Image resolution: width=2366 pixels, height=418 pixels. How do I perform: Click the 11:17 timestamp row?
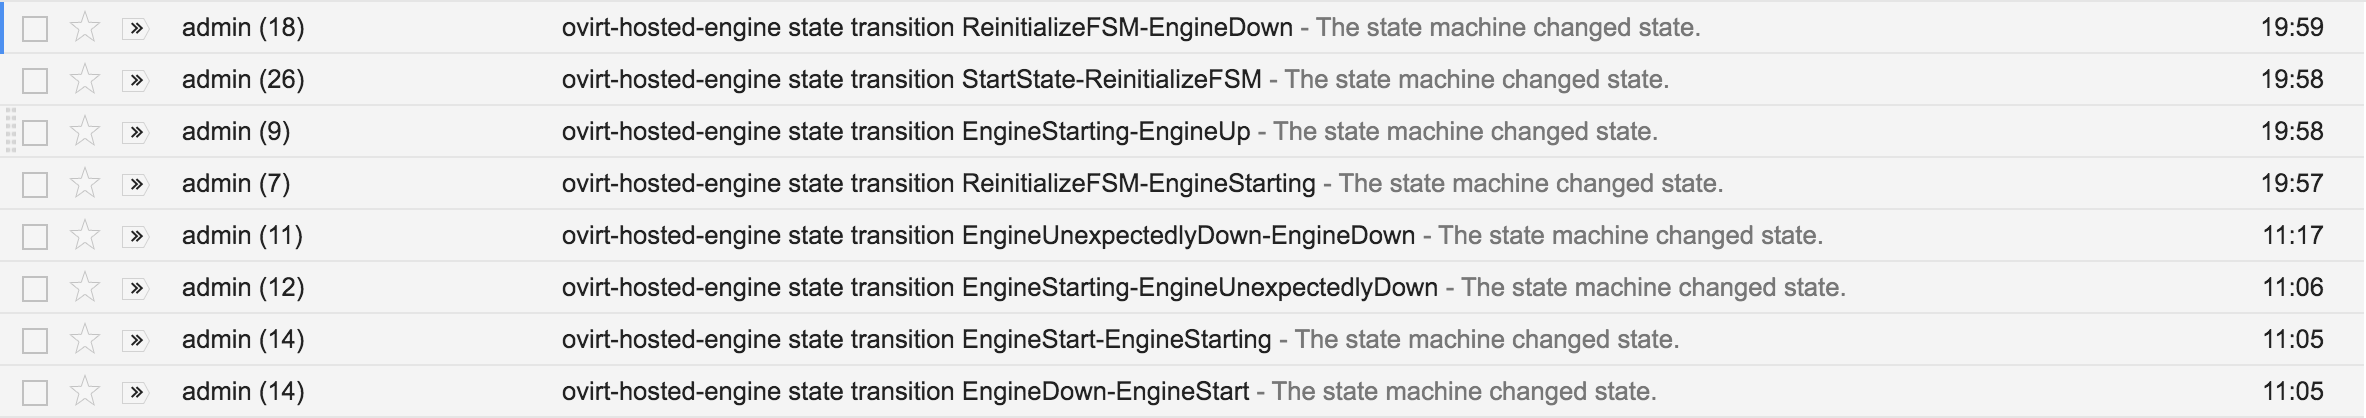point(2292,236)
